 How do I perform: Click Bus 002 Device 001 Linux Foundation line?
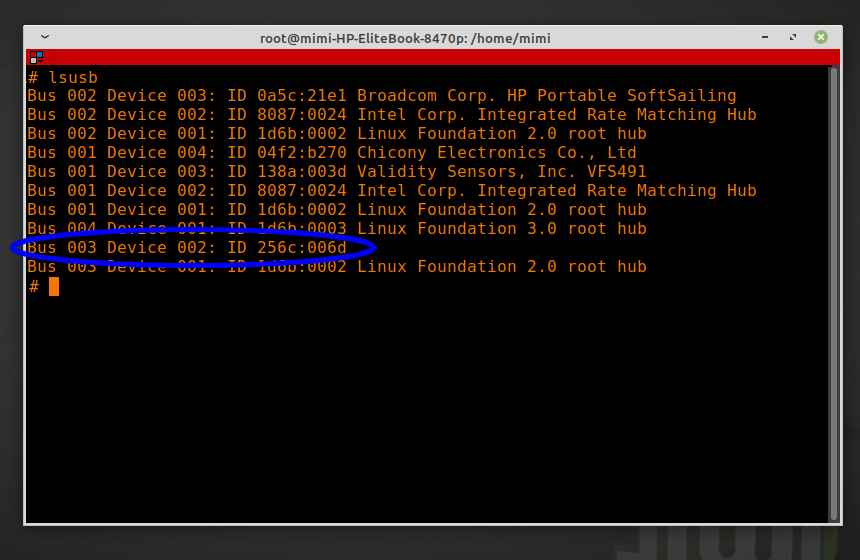(x=337, y=133)
